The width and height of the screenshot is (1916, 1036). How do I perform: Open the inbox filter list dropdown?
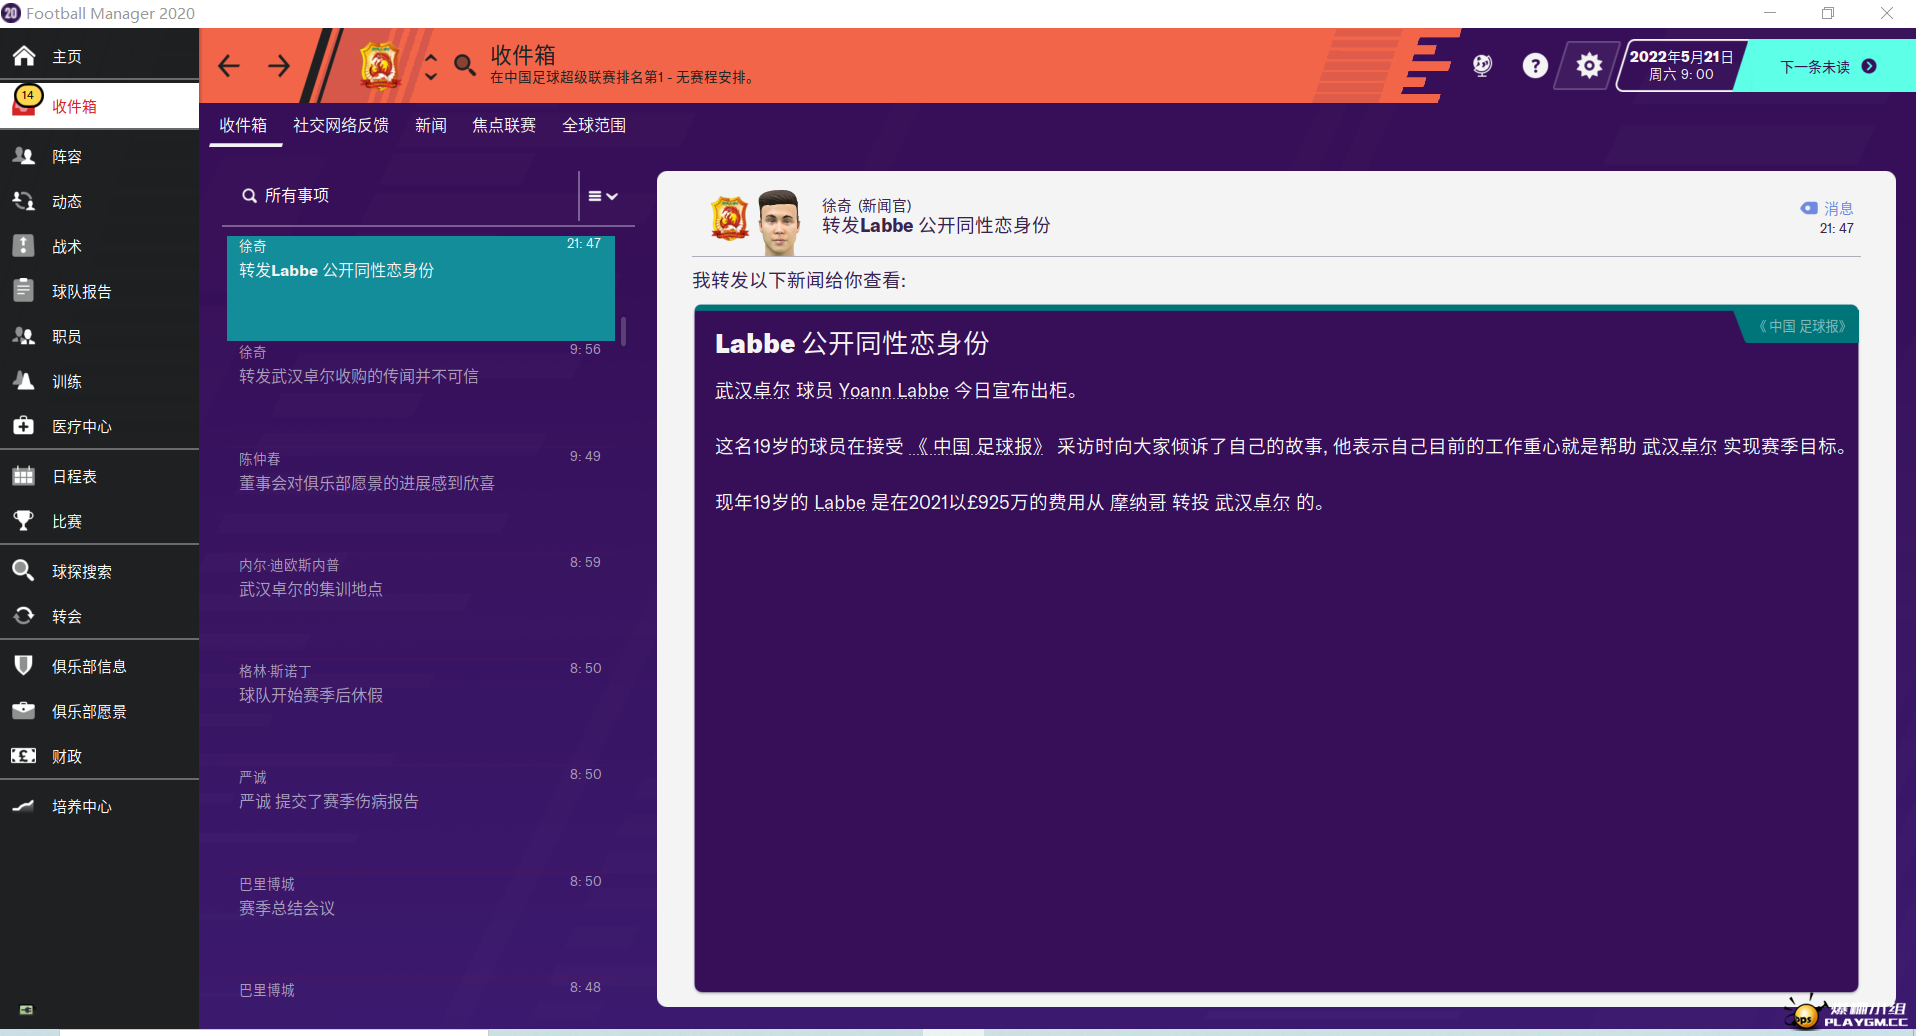(x=603, y=196)
